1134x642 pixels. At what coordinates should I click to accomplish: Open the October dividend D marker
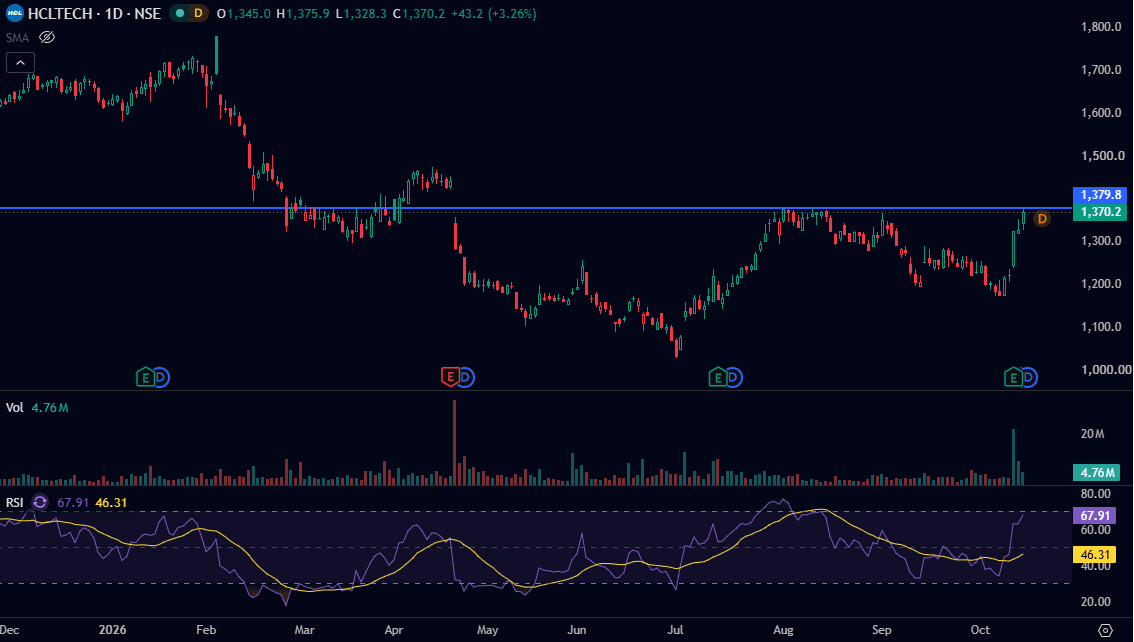(1028, 377)
